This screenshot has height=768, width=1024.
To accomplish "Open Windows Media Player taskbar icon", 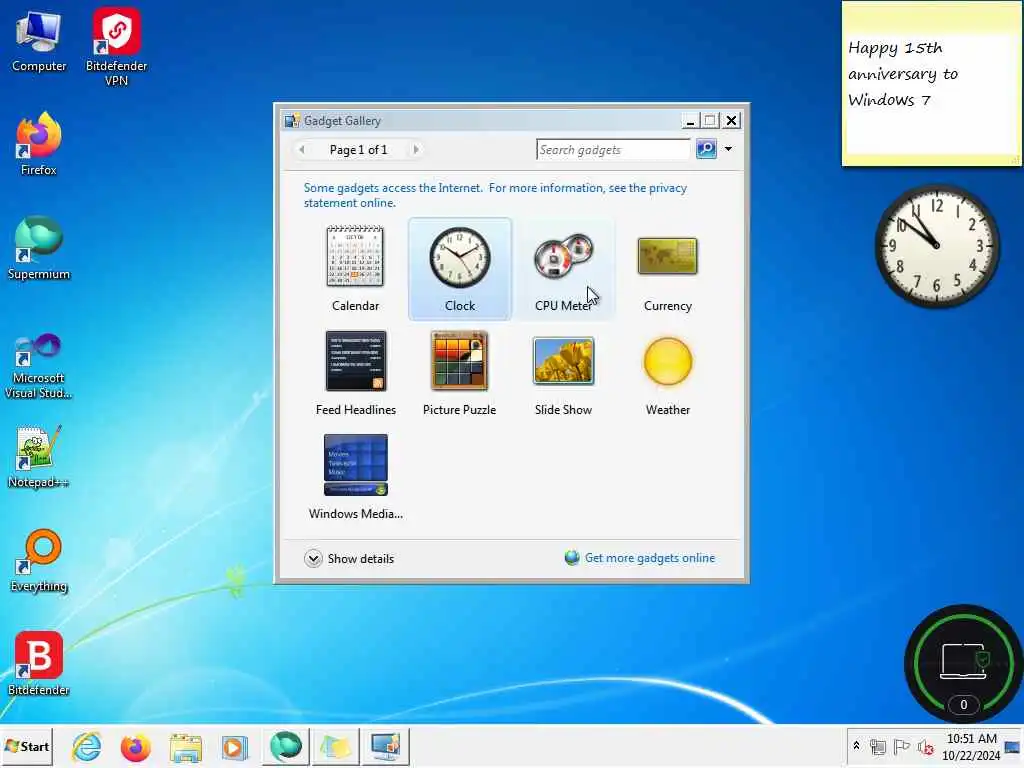I will pos(234,746).
